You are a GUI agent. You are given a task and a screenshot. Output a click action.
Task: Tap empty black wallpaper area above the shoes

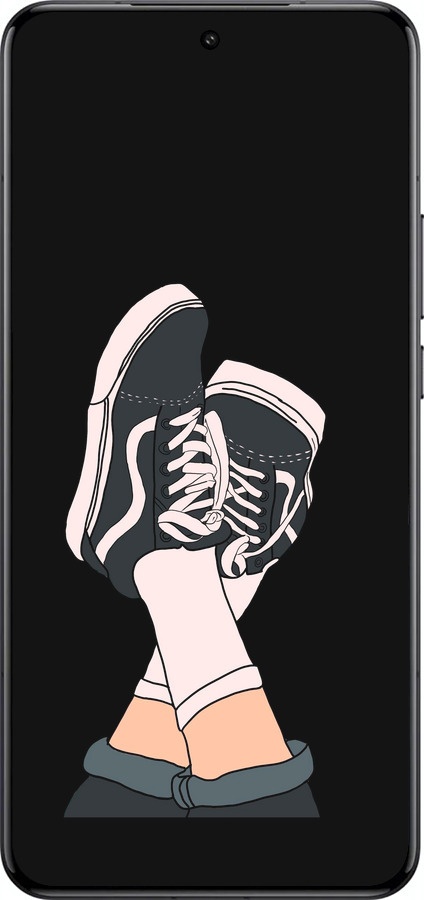click(x=210, y=172)
